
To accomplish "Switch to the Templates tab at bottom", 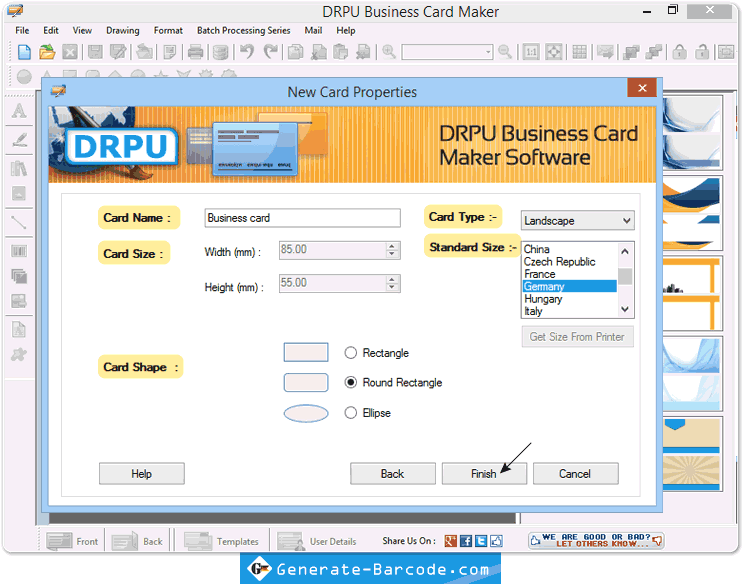I will [x=222, y=541].
